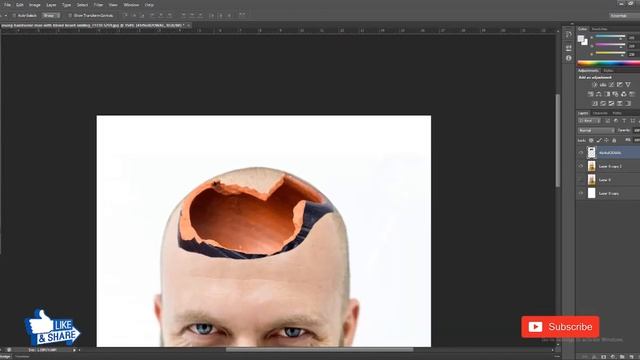Click the Add layer style fx icon
The width and height of the screenshot is (640, 360).
click(594, 357)
